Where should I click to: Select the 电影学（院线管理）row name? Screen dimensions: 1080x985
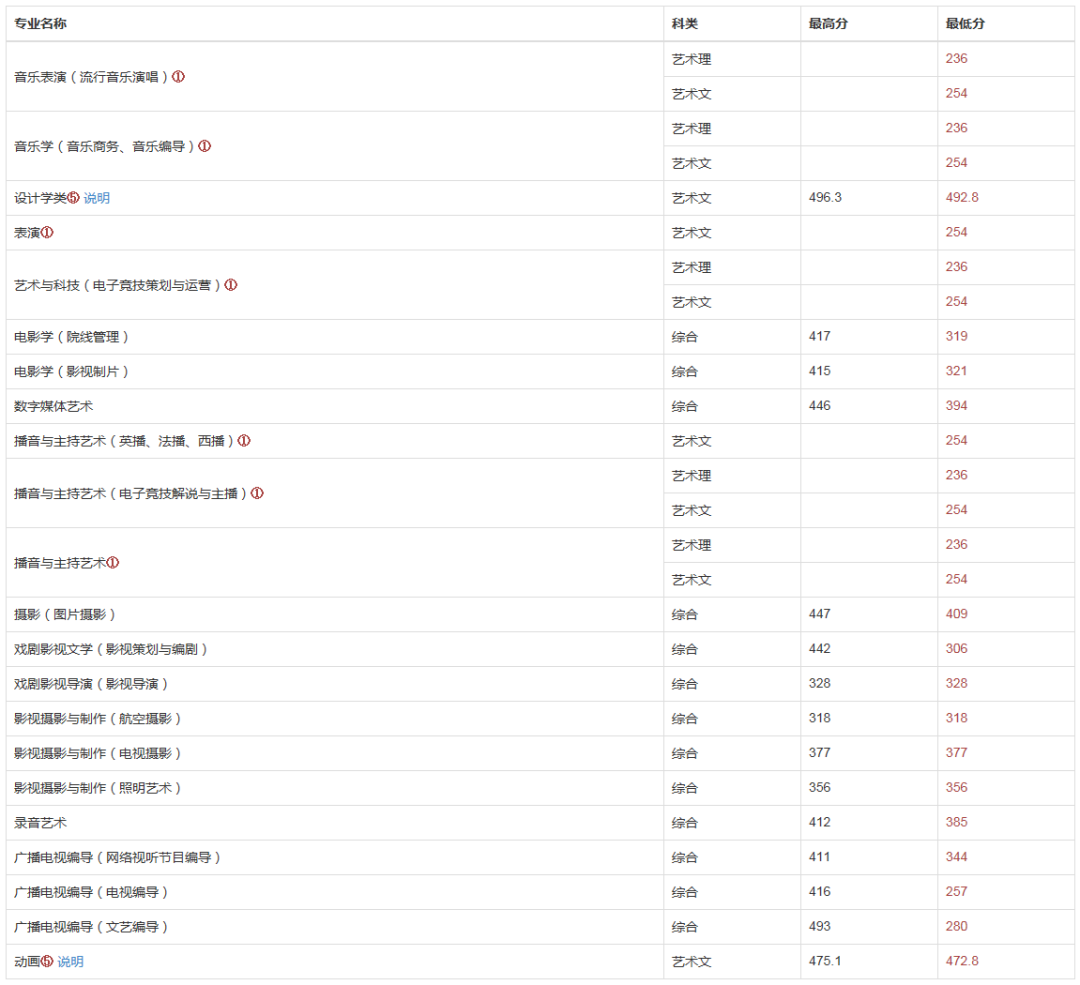point(72,337)
